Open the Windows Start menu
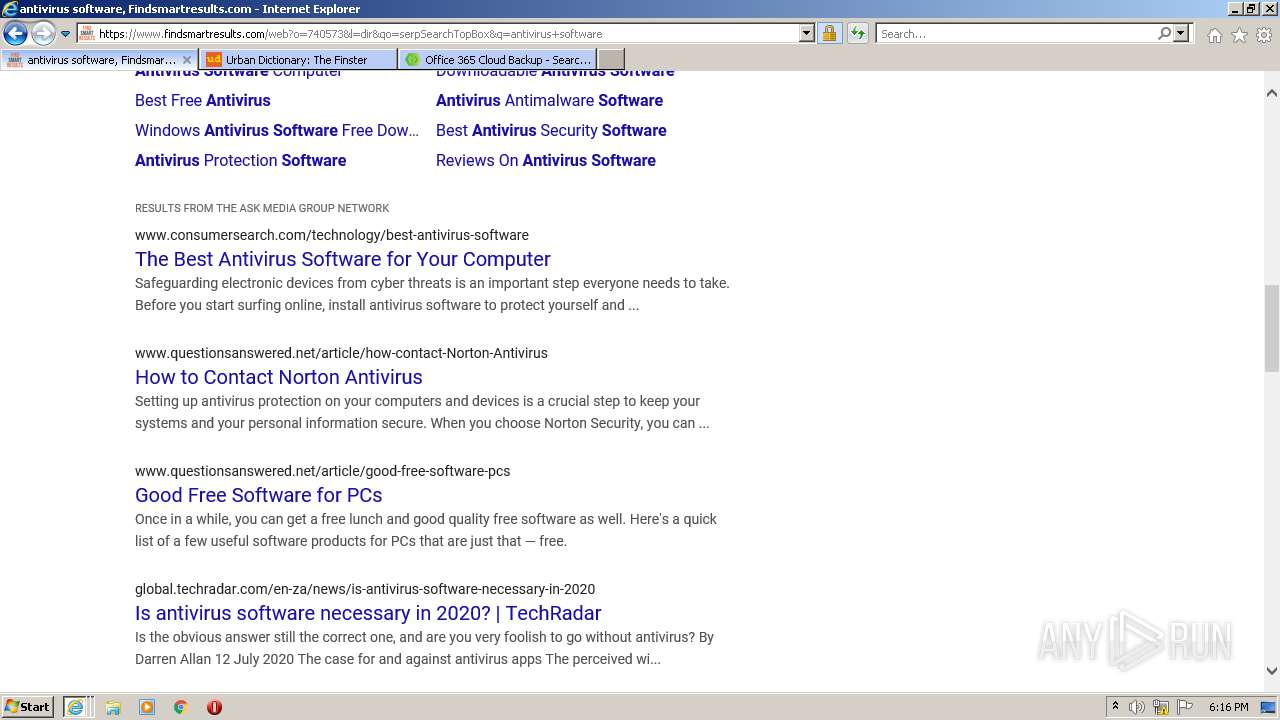1280x720 pixels. [27, 706]
